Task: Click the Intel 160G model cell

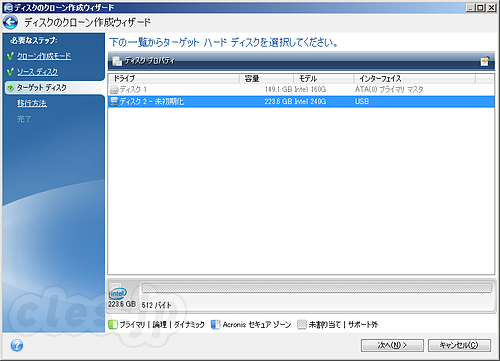Action: pyautogui.click(x=310, y=89)
